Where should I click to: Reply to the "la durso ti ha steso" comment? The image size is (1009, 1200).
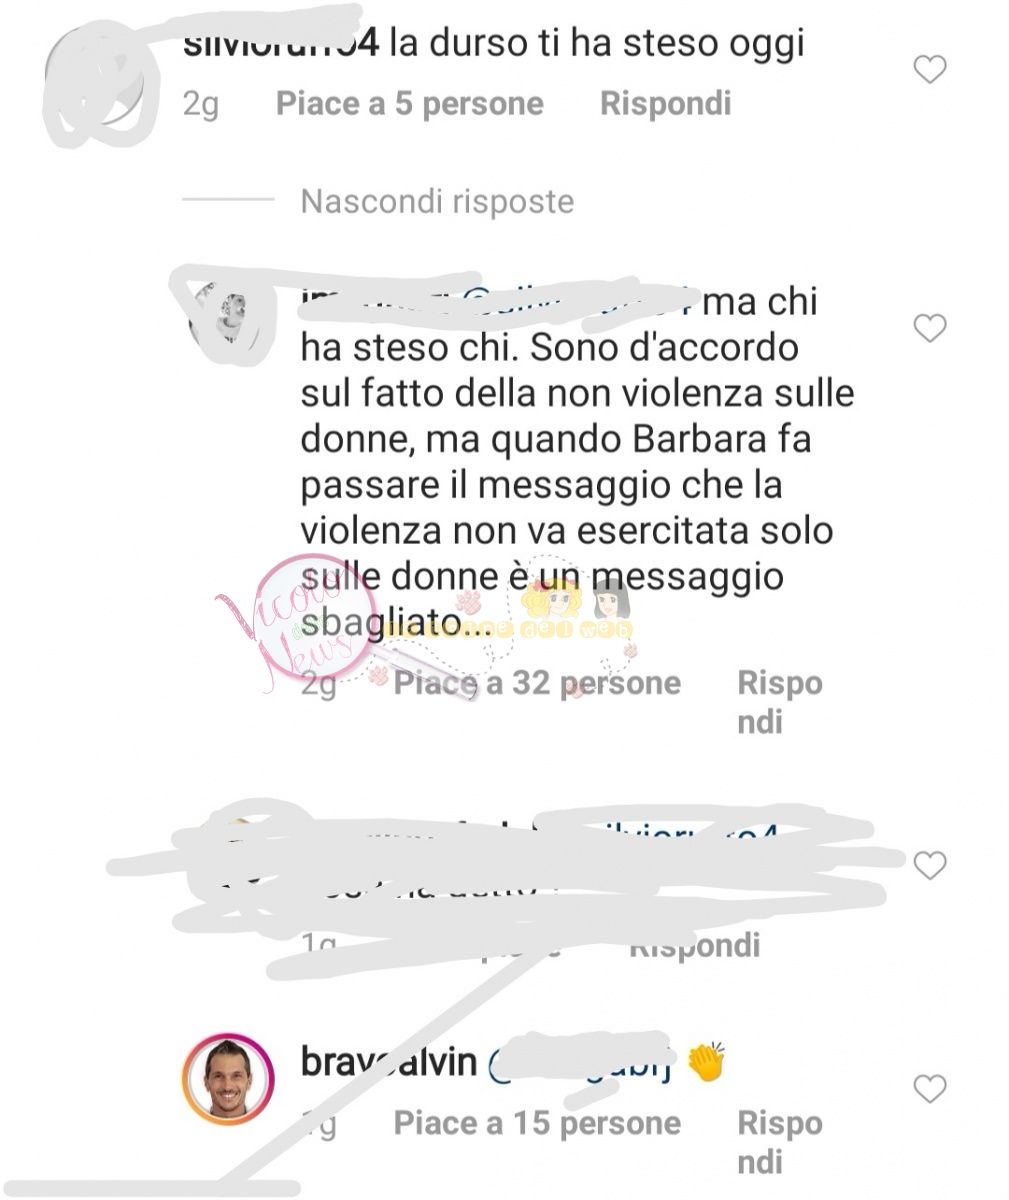pos(666,104)
